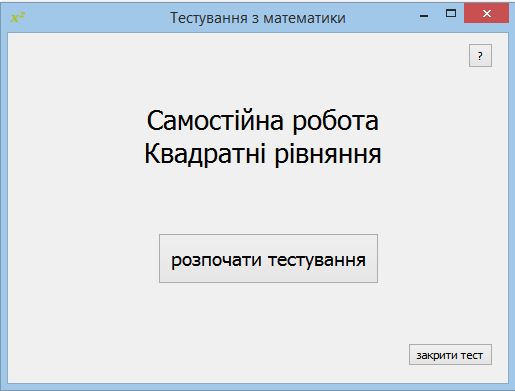This screenshot has width=515, height=391.
Task: Click the 'закрити тест' button
Action: (x=450, y=355)
